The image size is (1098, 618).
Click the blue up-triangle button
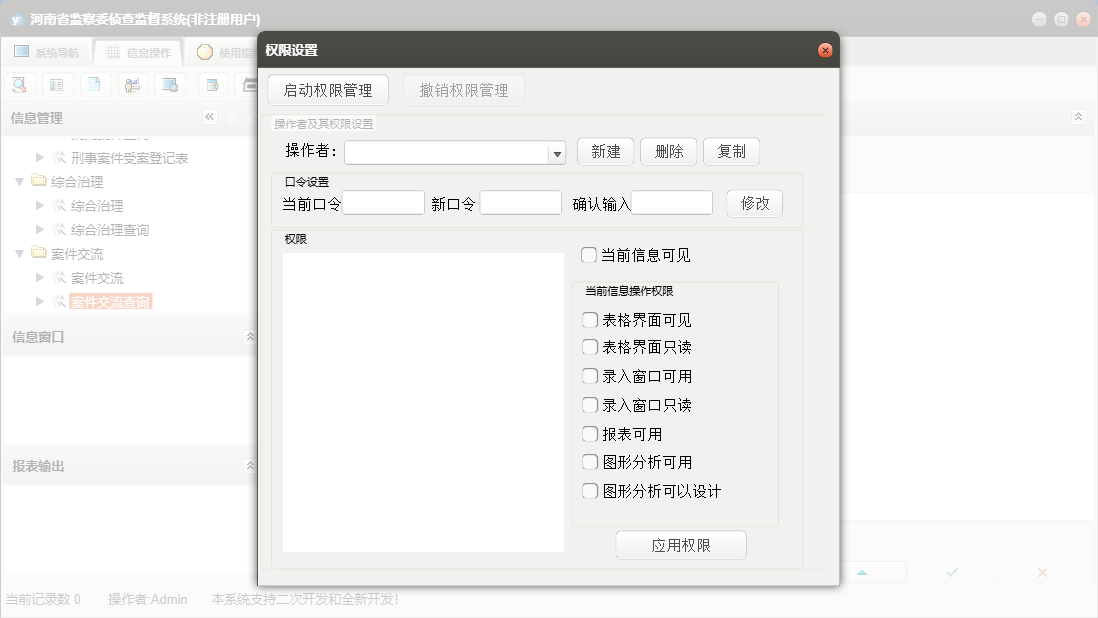tap(862, 573)
